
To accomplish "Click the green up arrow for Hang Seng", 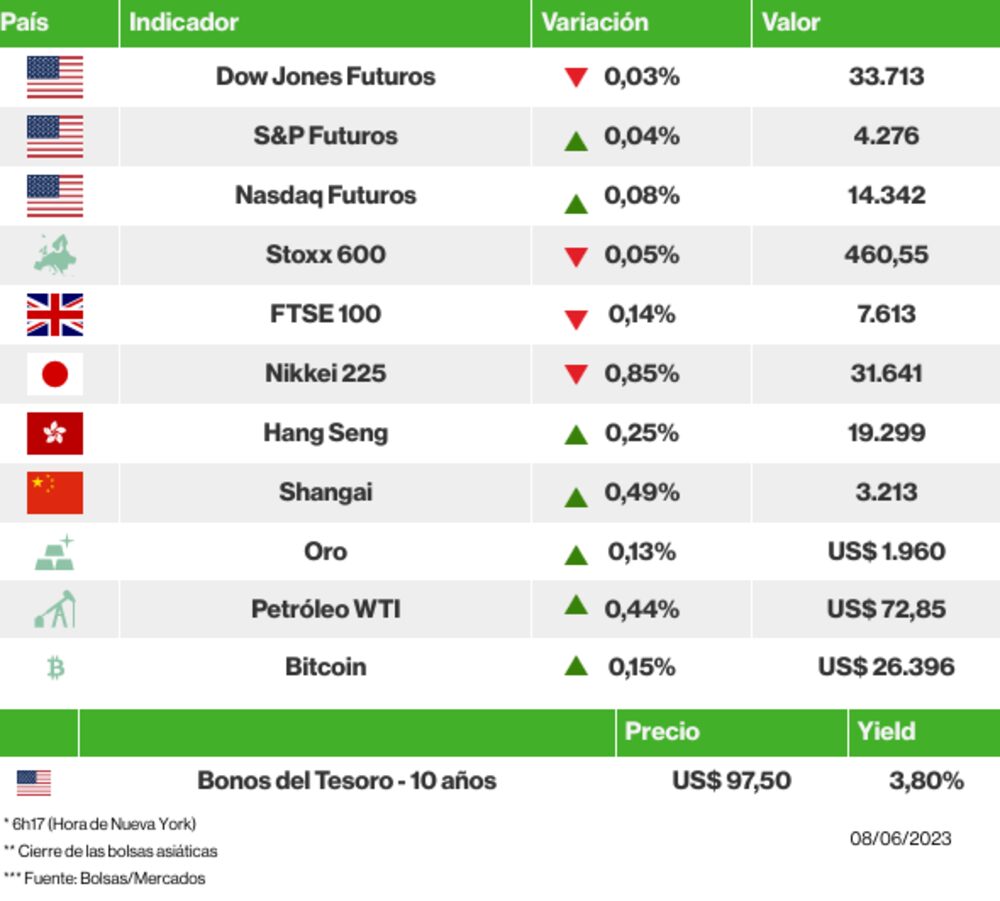I will tap(575, 434).
